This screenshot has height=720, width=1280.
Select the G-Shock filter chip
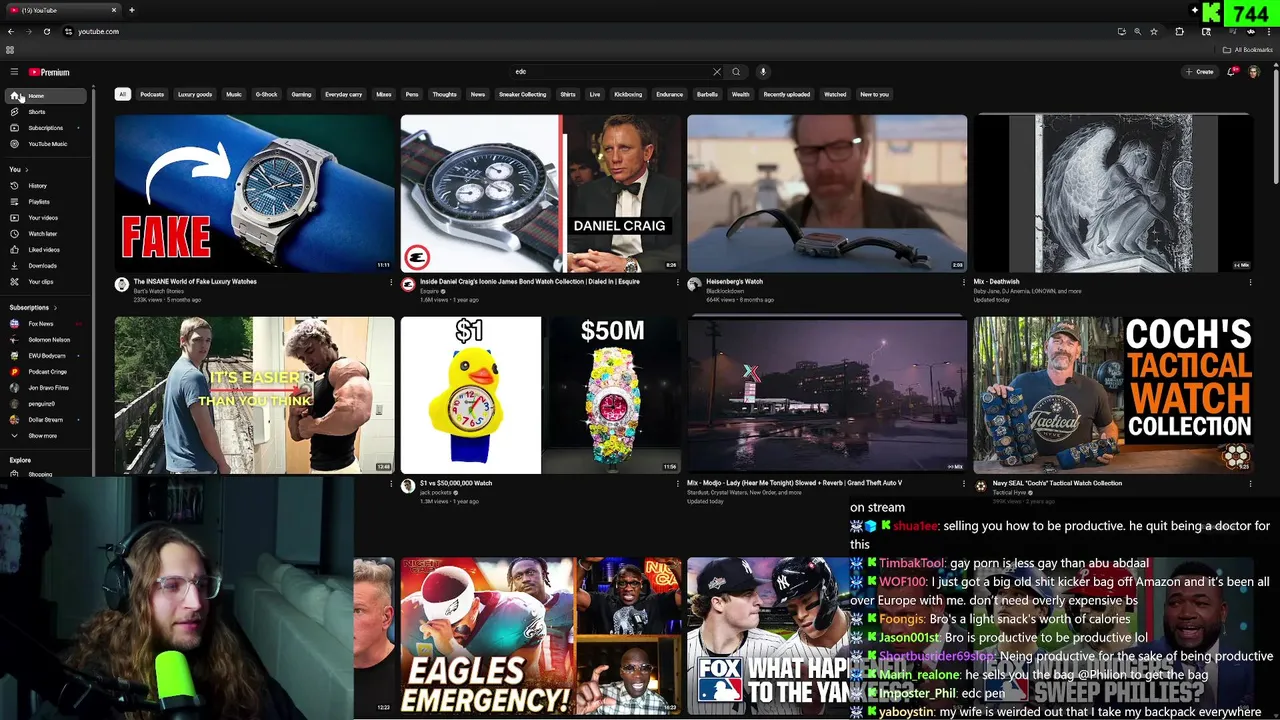[x=266, y=94]
